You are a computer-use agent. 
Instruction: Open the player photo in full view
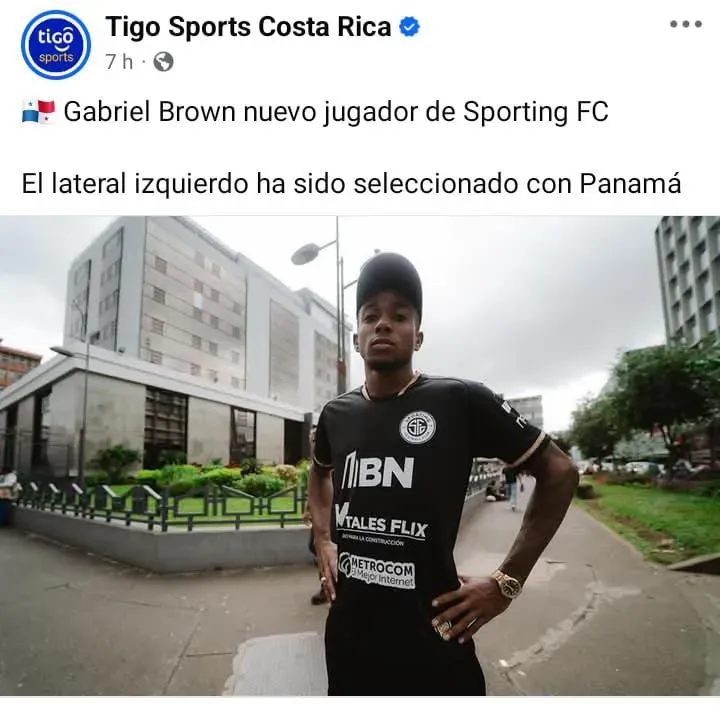pos(360,455)
